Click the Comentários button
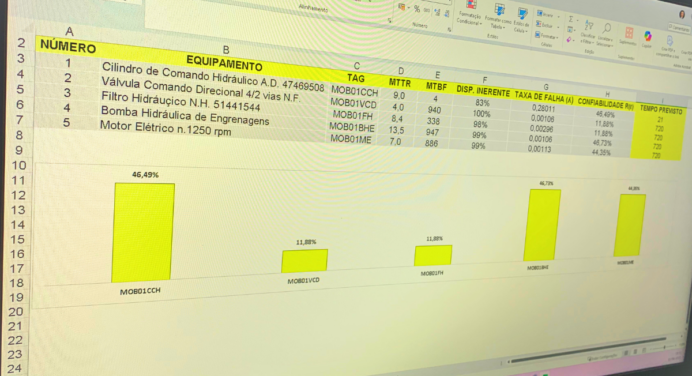The width and height of the screenshot is (692, 376). (679, 28)
